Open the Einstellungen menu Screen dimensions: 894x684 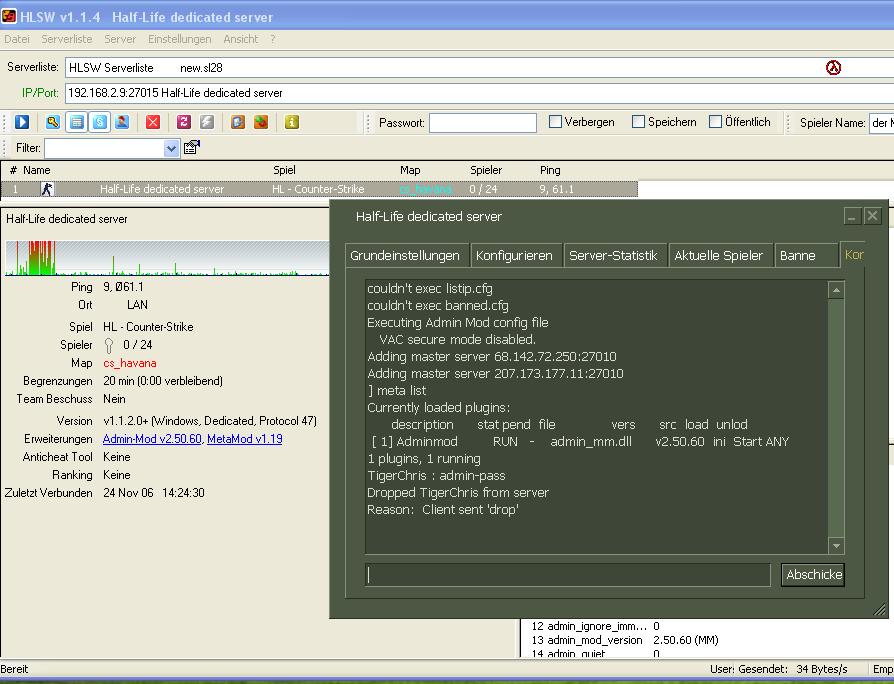179,39
